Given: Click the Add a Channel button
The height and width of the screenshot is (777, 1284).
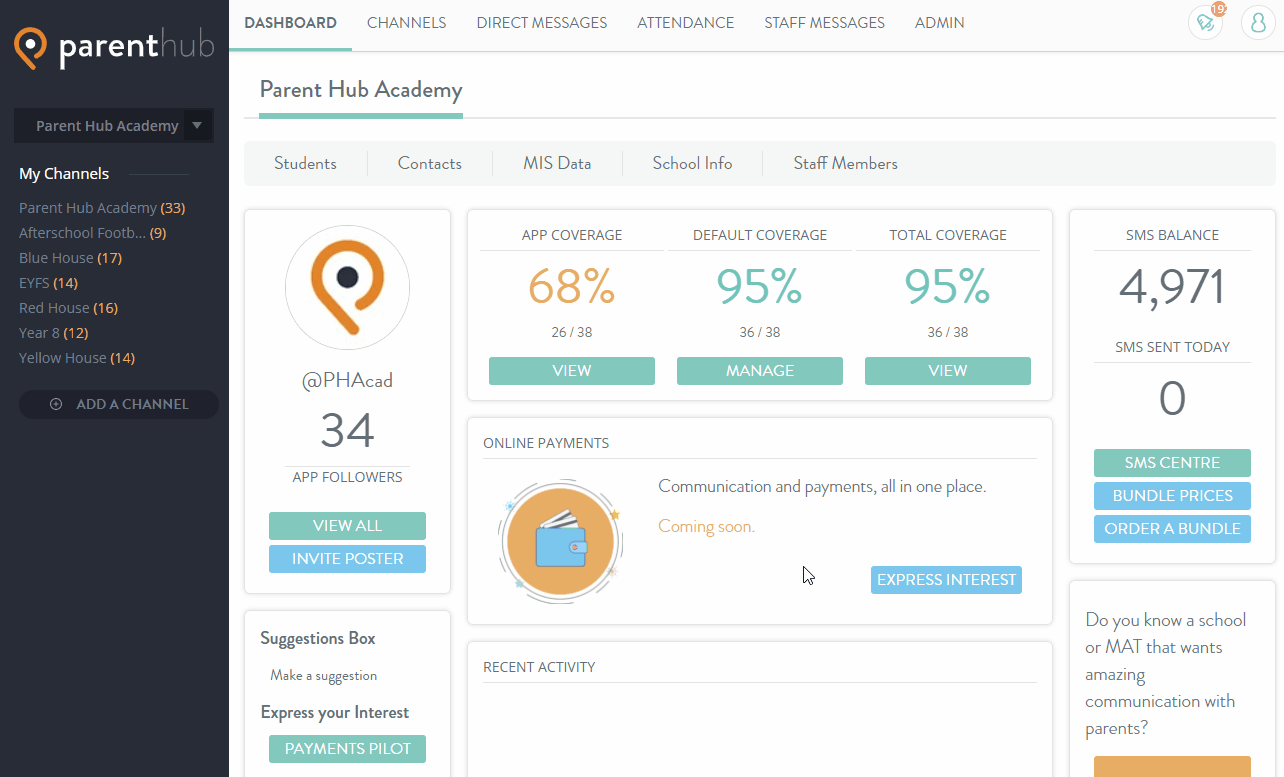Looking at the screenshot, I should pos(119,404).
